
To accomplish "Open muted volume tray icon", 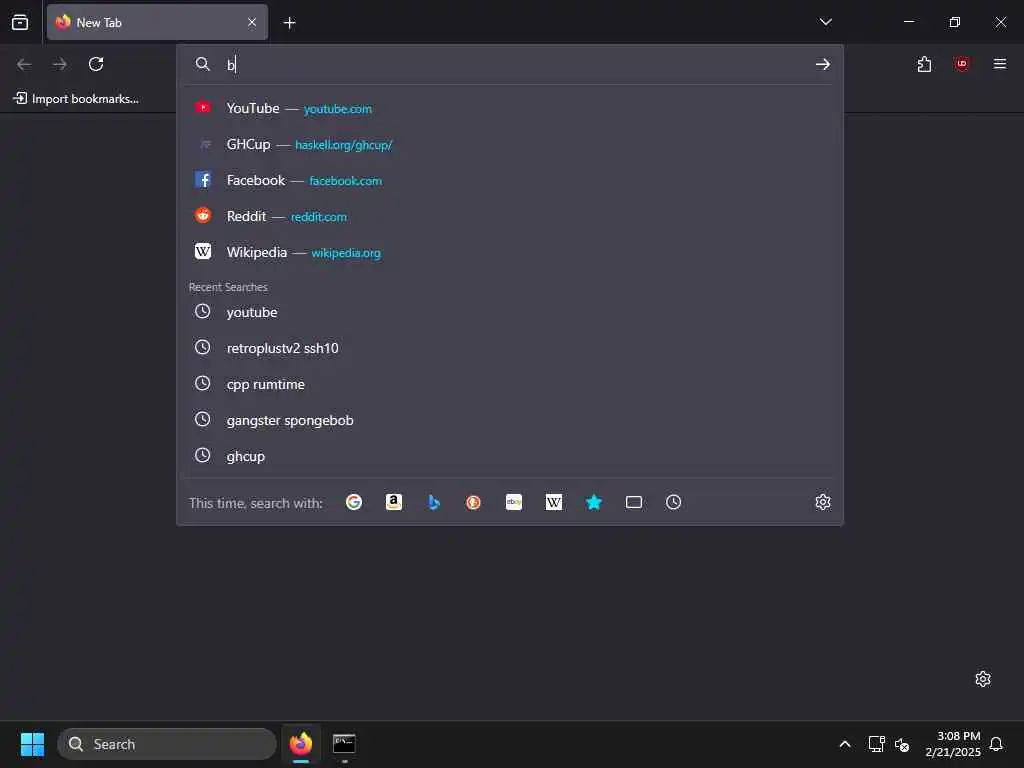I will click(x=902, y=744).
